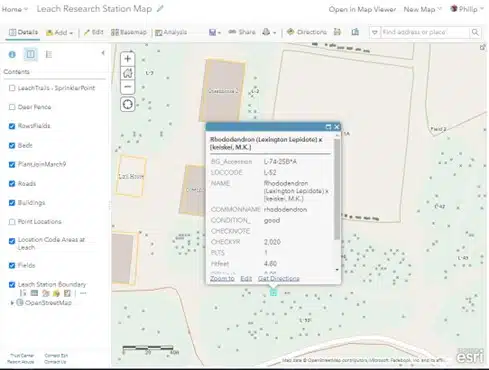Open the Report Abuse footer link
The height and width of the screenshot is (370, 489).
(x=21, y=362)
